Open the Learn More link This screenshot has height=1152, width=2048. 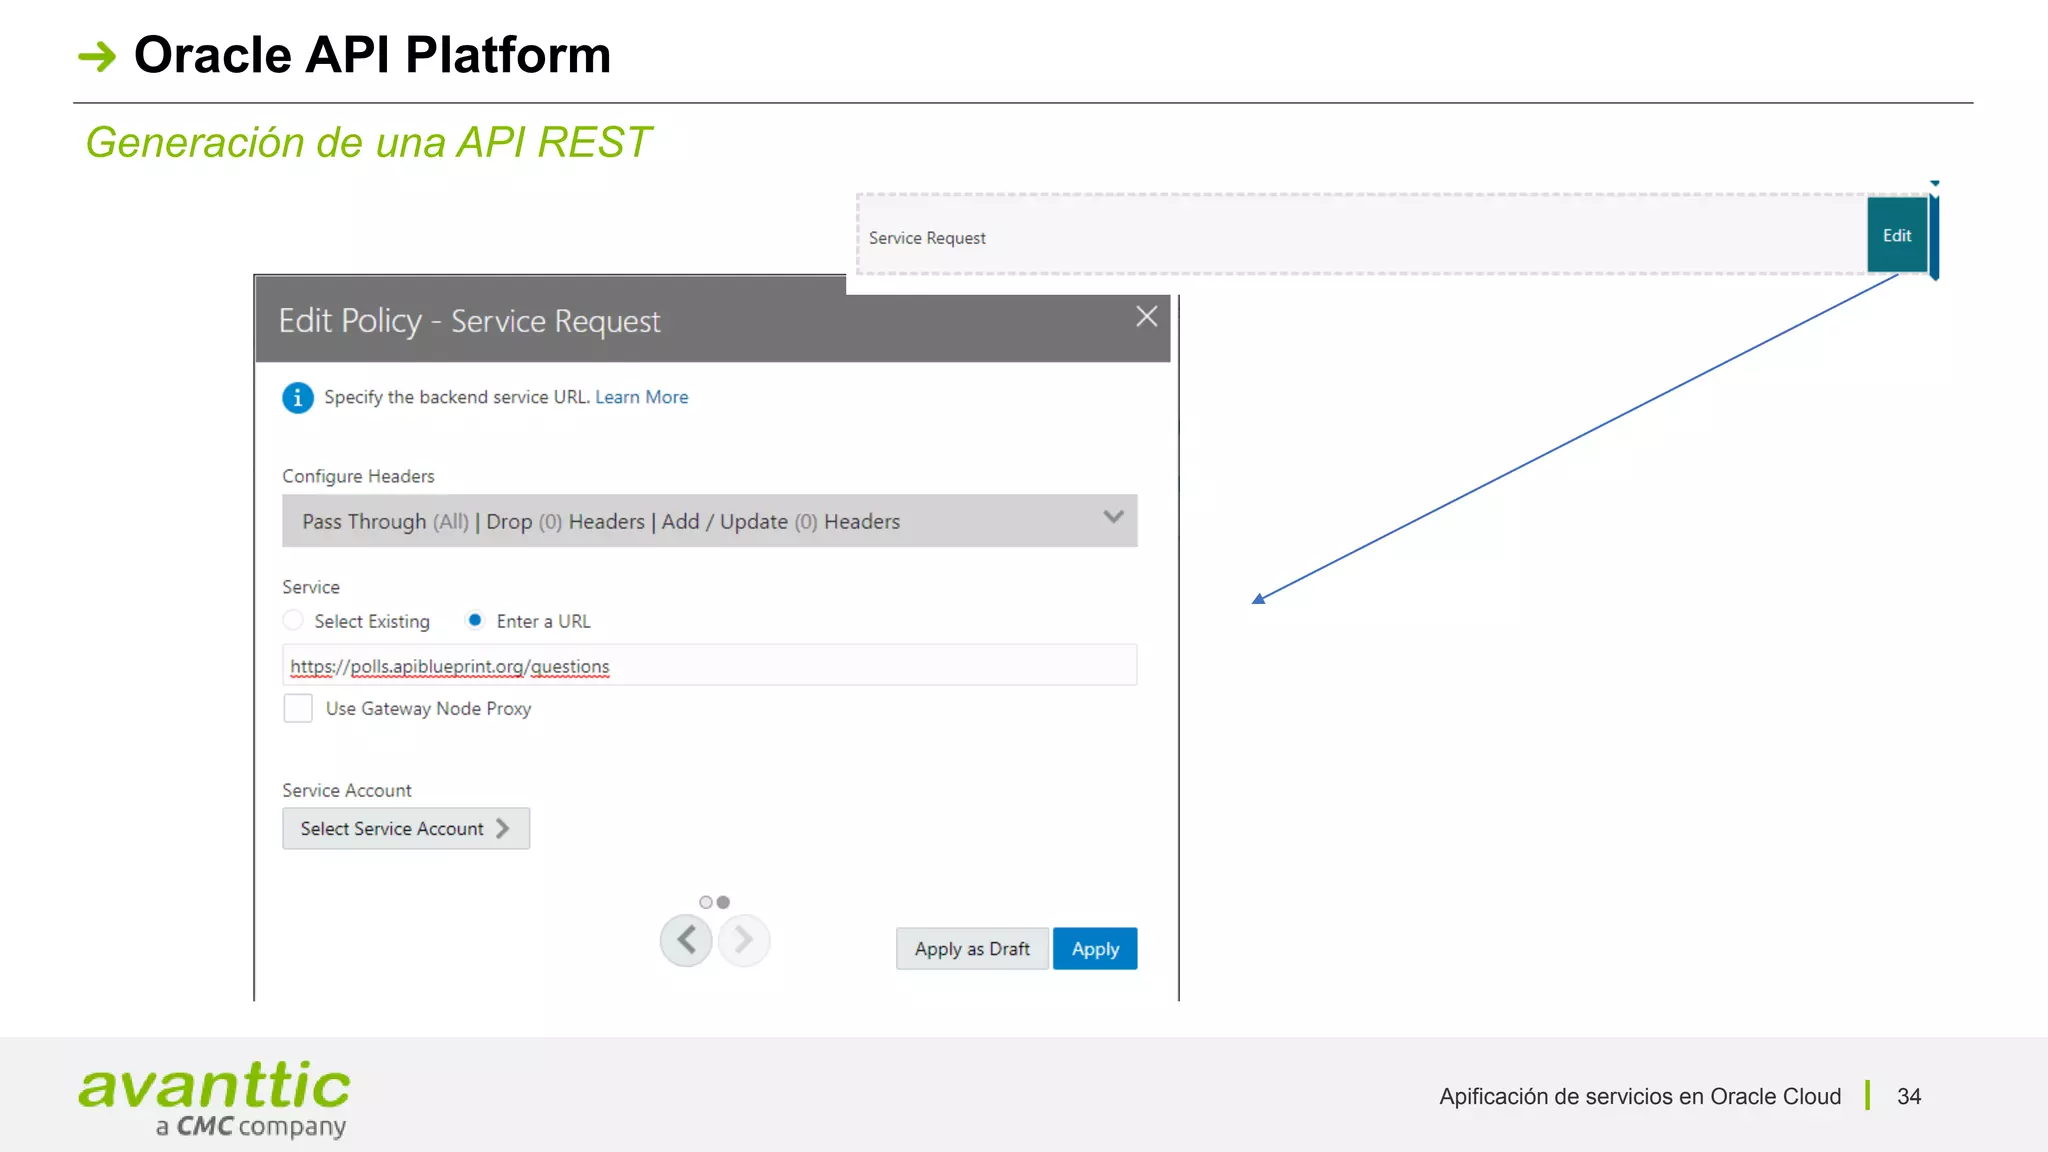coord(642,397)
